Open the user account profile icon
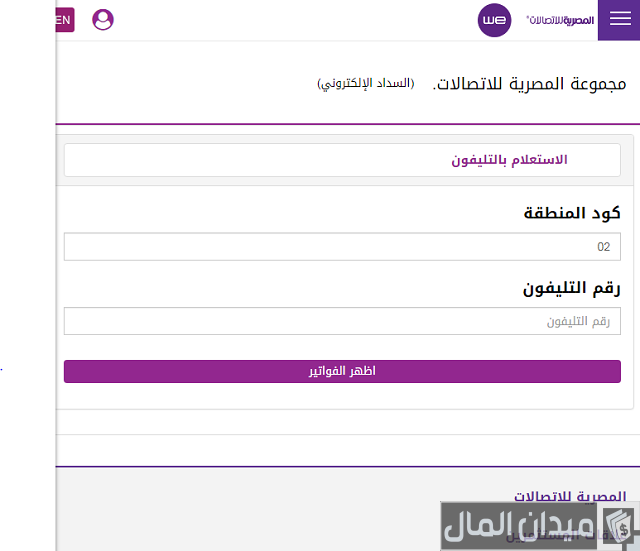This screenshot has width=640, height=551. [103, 20]
